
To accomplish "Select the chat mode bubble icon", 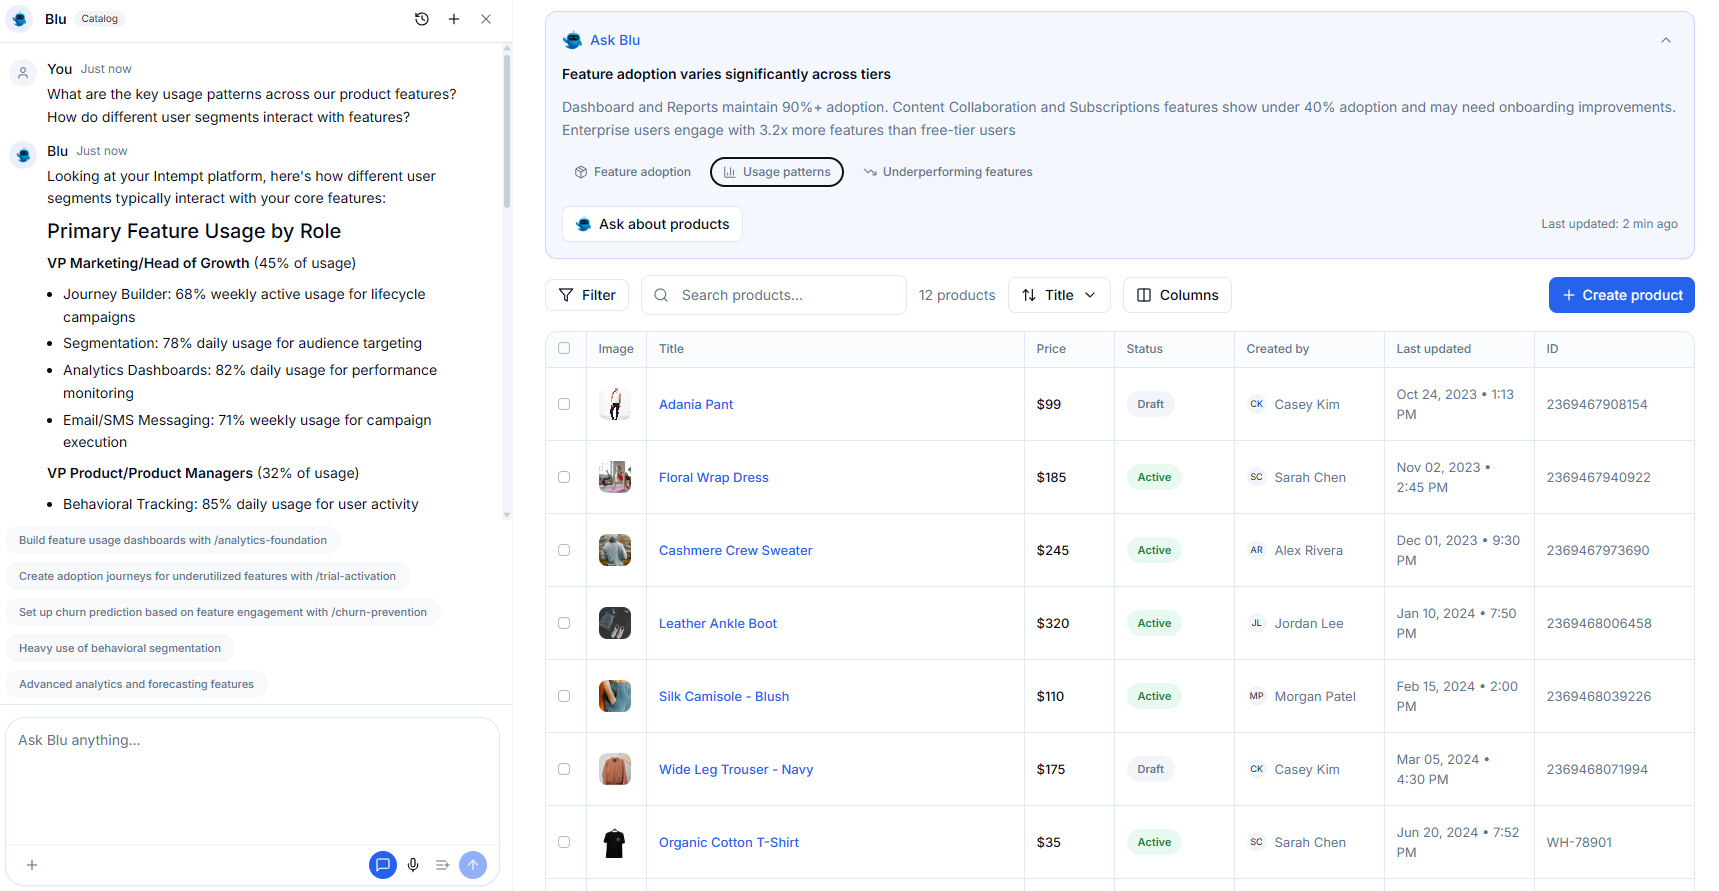I will coord(383,865).
